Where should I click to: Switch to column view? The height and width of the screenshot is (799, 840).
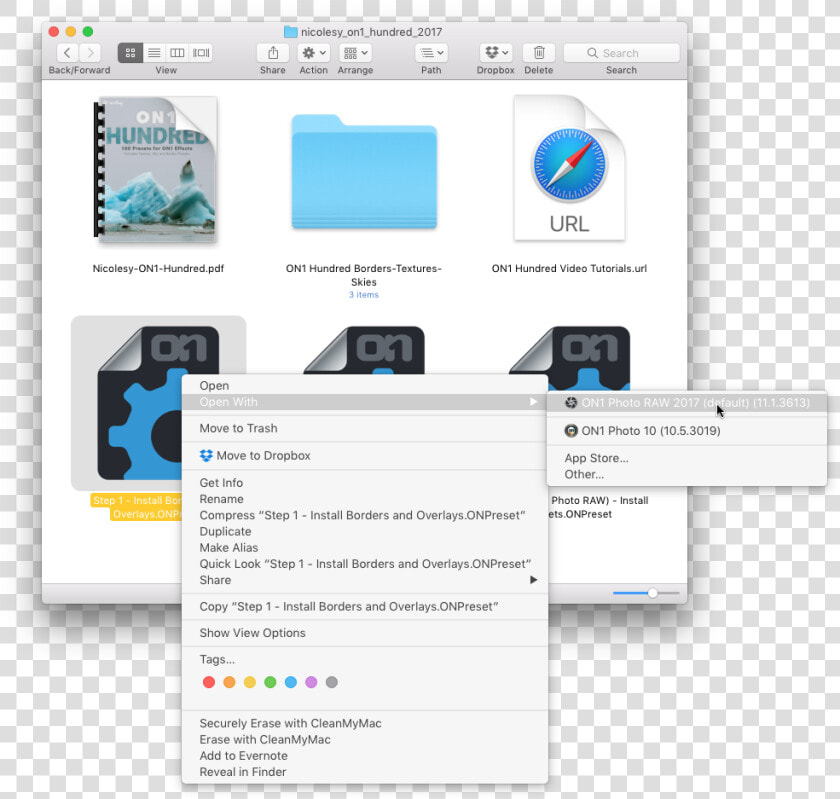click(177, 53)
